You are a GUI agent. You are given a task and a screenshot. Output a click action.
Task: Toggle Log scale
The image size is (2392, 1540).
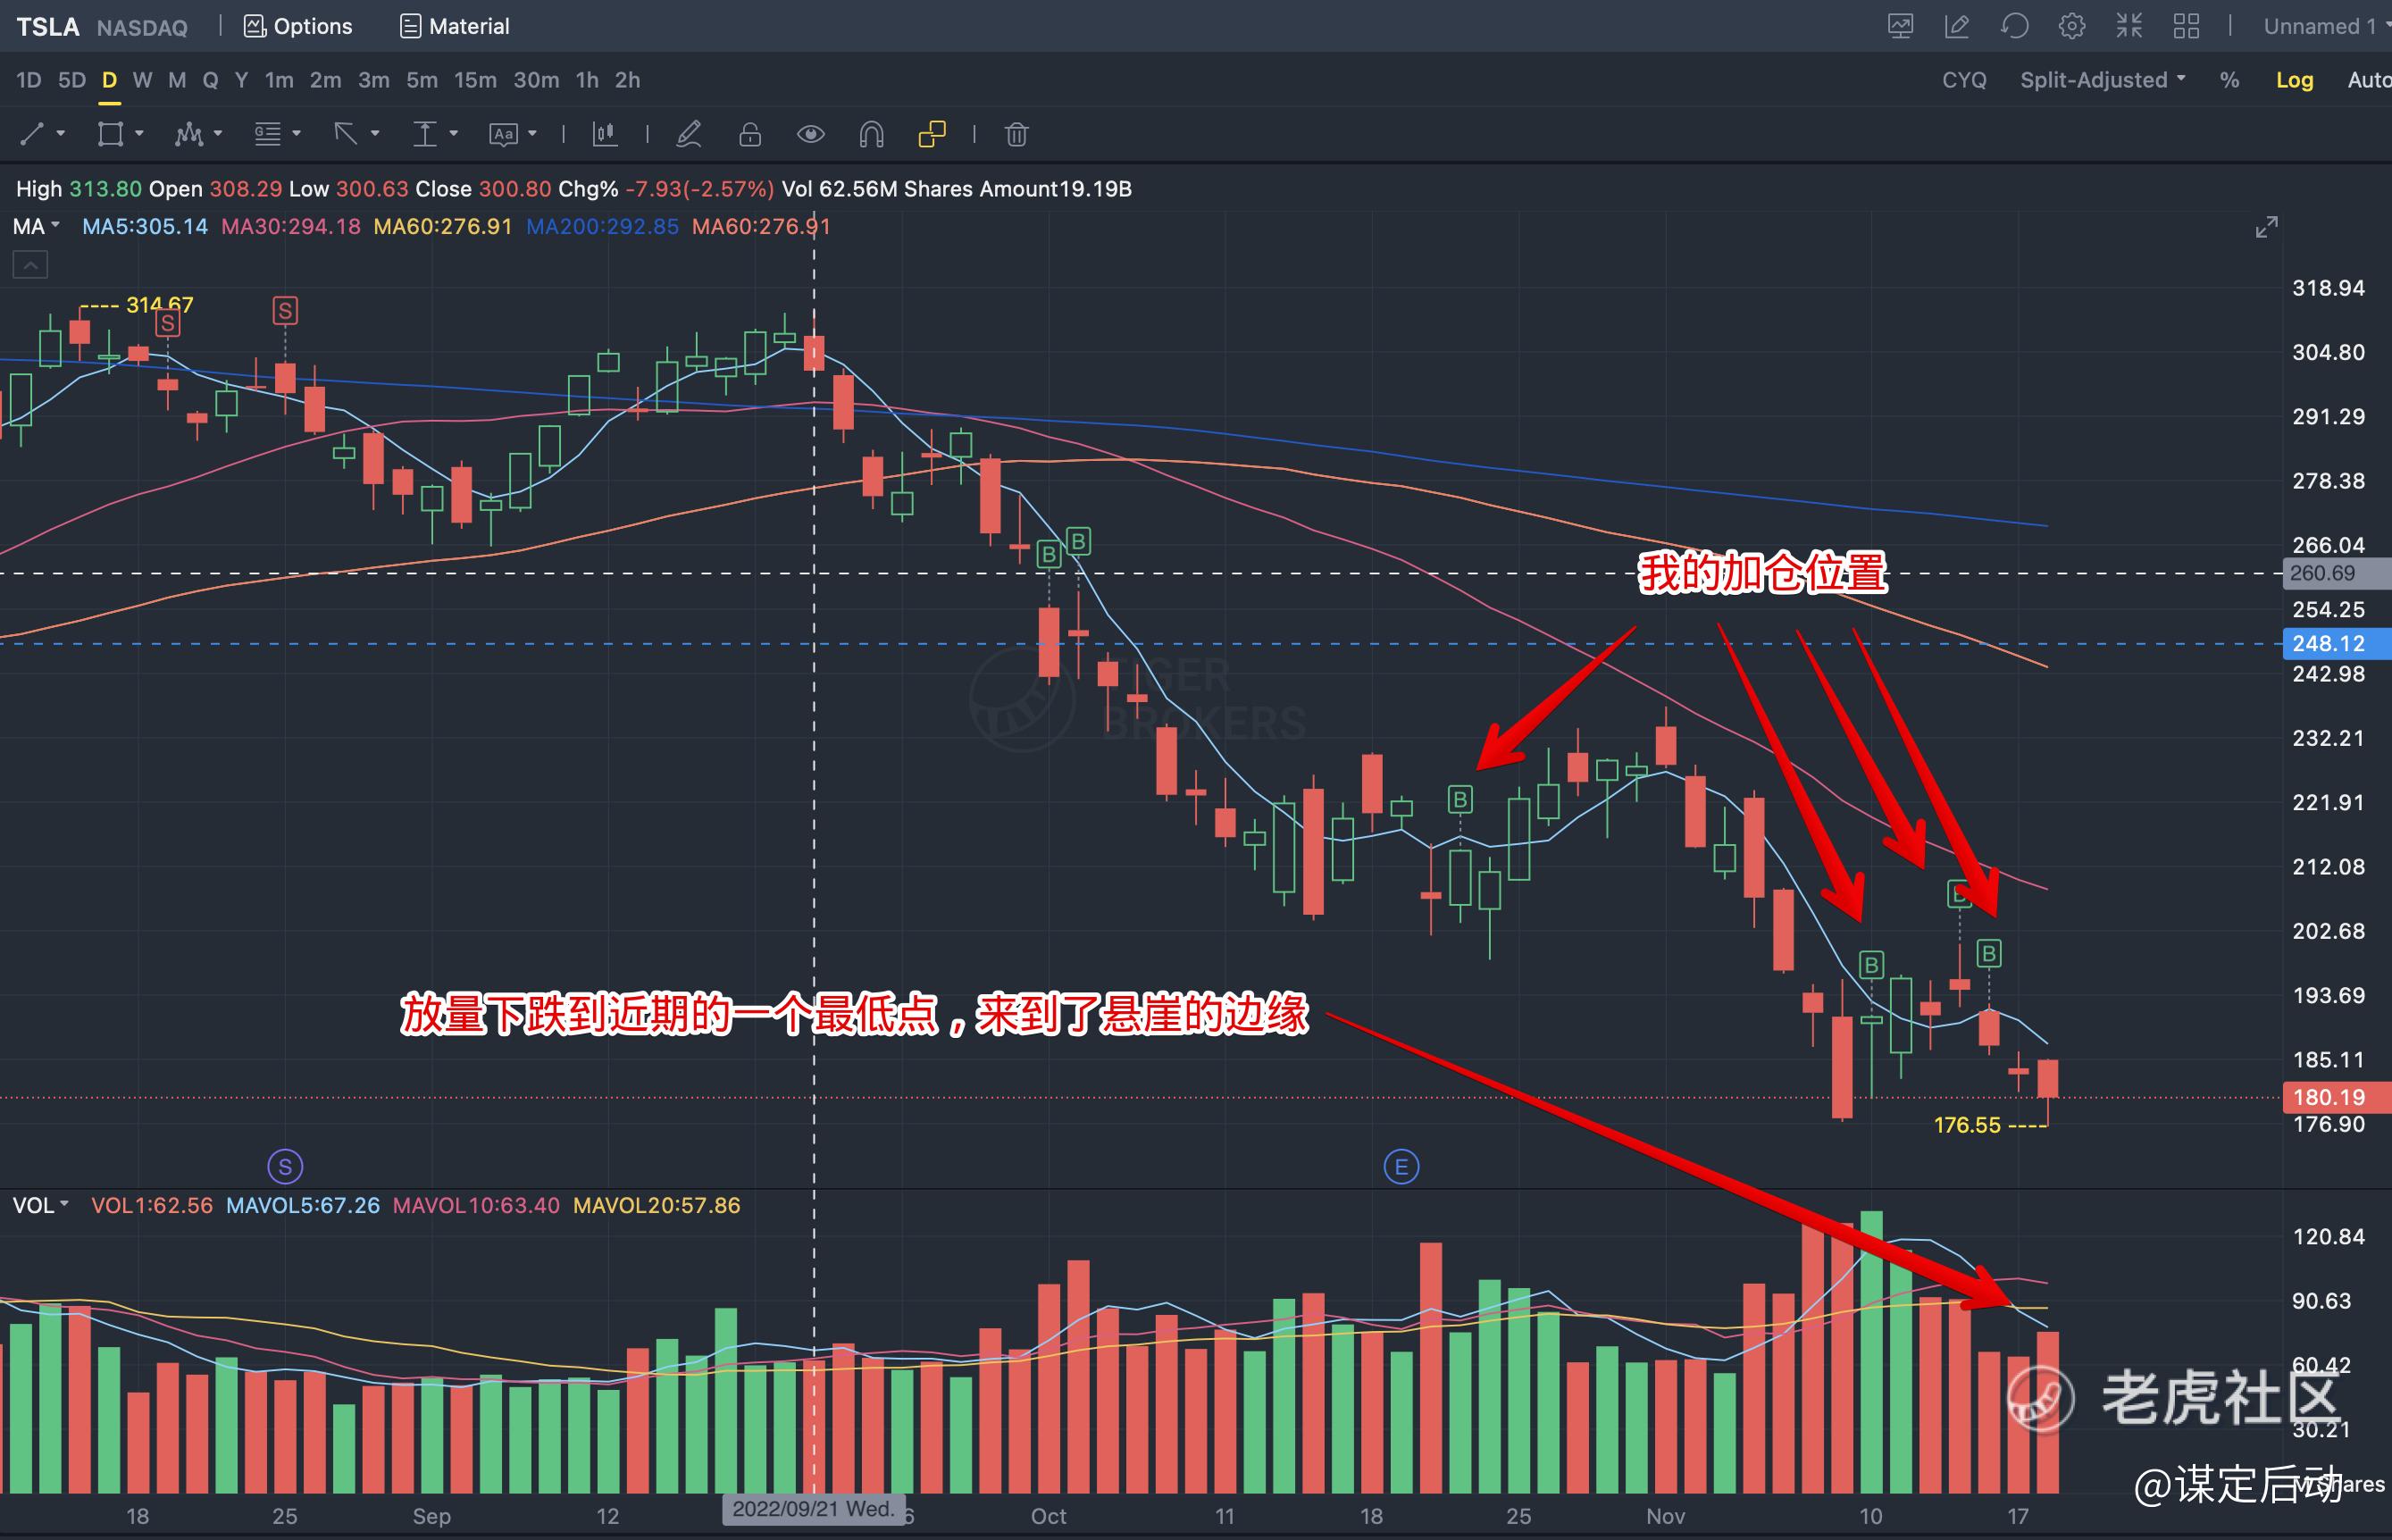click(x=2294, y=80)
